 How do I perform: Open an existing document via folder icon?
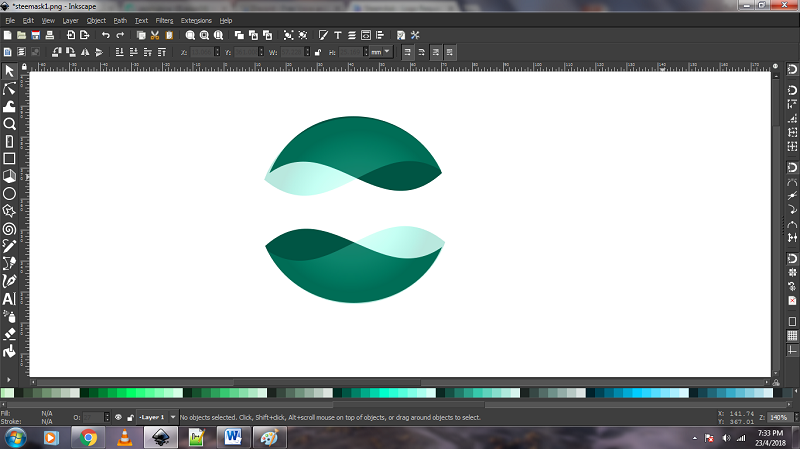click(21, 35)
